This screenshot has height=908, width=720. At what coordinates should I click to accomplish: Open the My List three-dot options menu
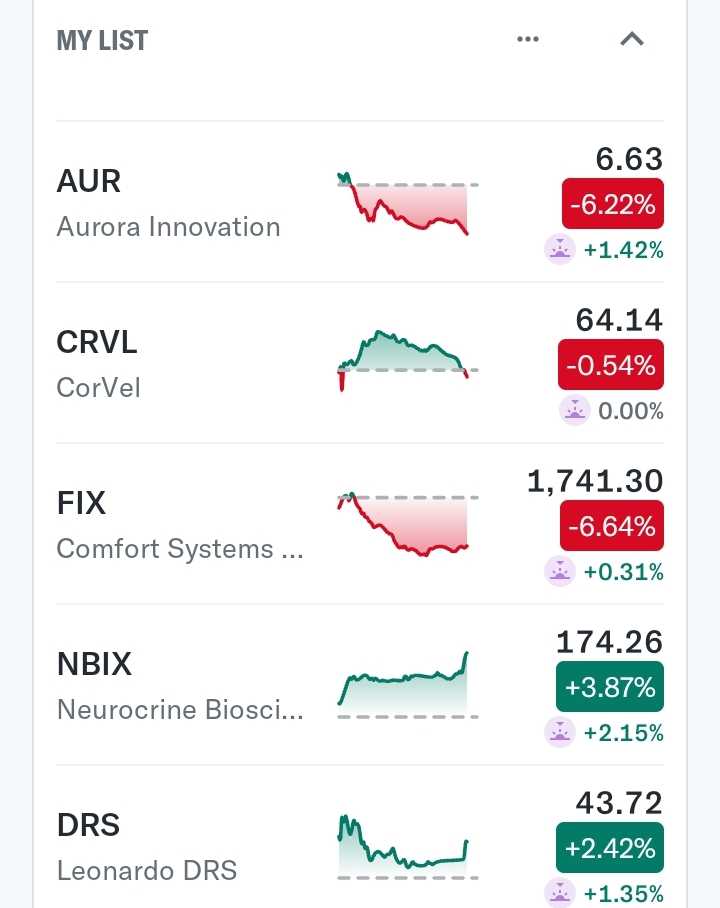(x=528, y=39)
